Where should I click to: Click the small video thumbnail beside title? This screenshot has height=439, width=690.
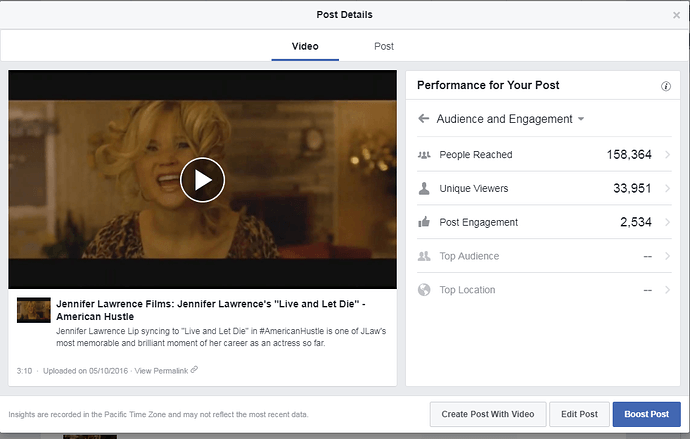pos(33,310)
